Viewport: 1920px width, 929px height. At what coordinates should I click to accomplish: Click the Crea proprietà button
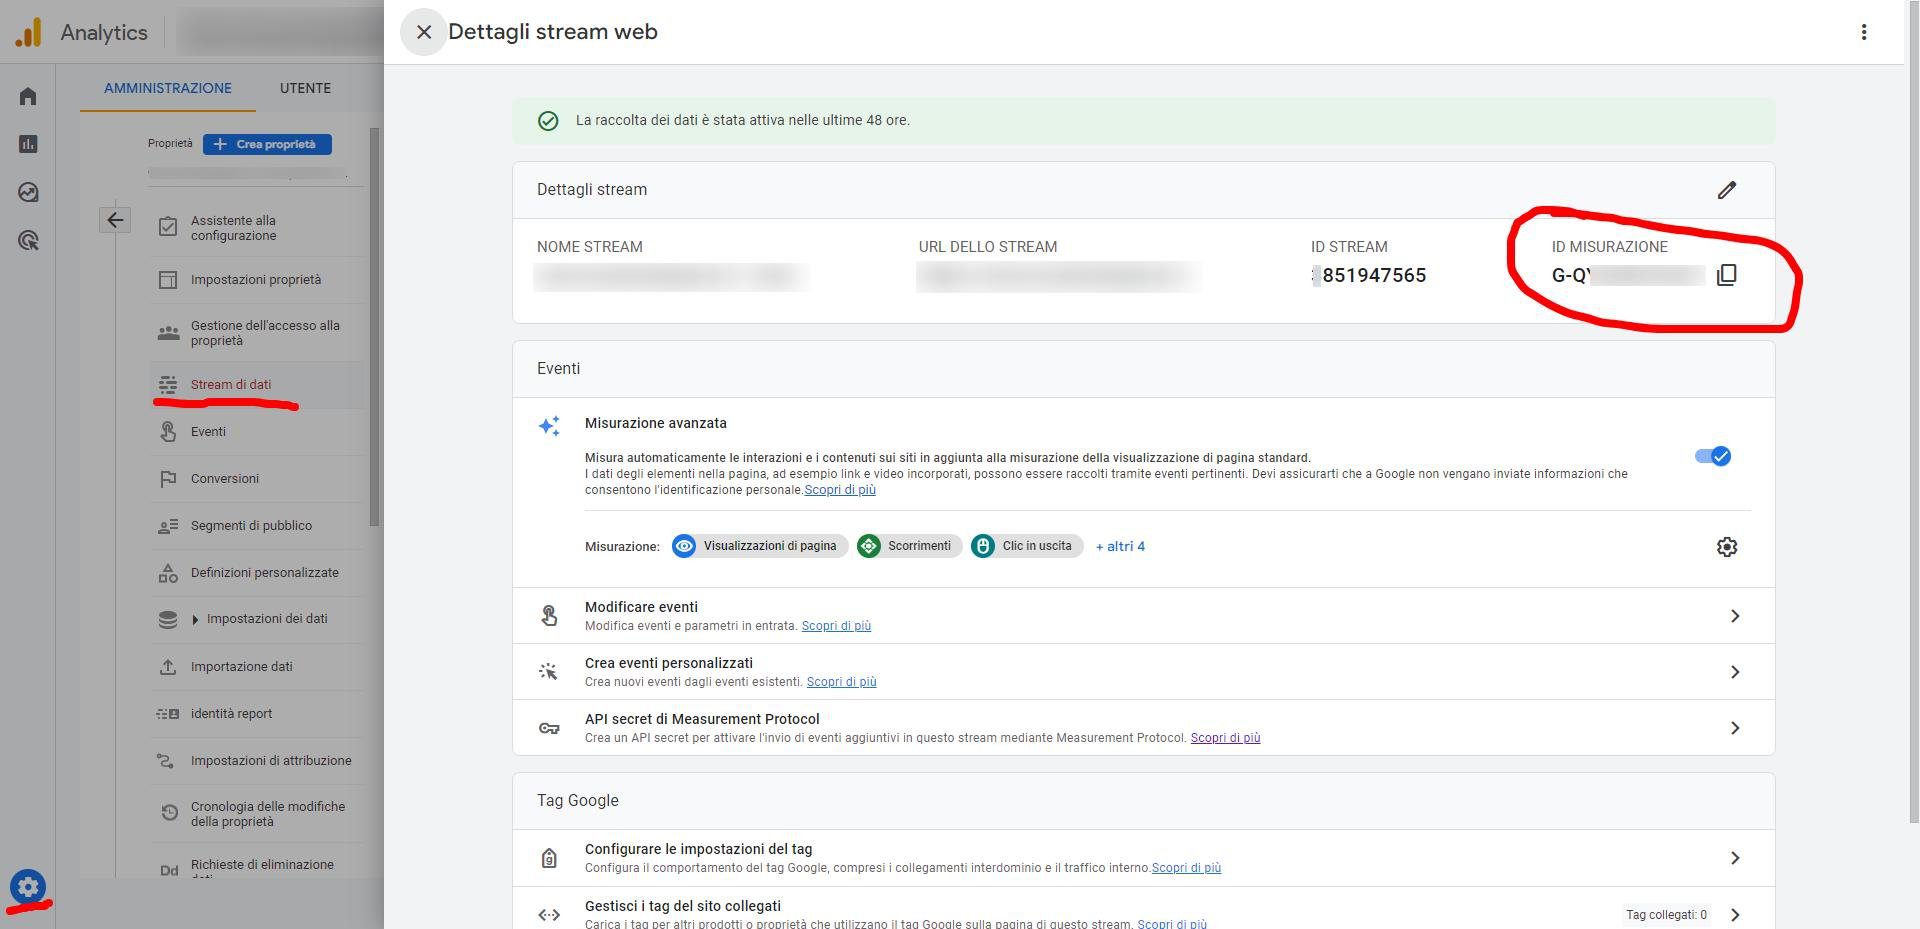(267, 144)
